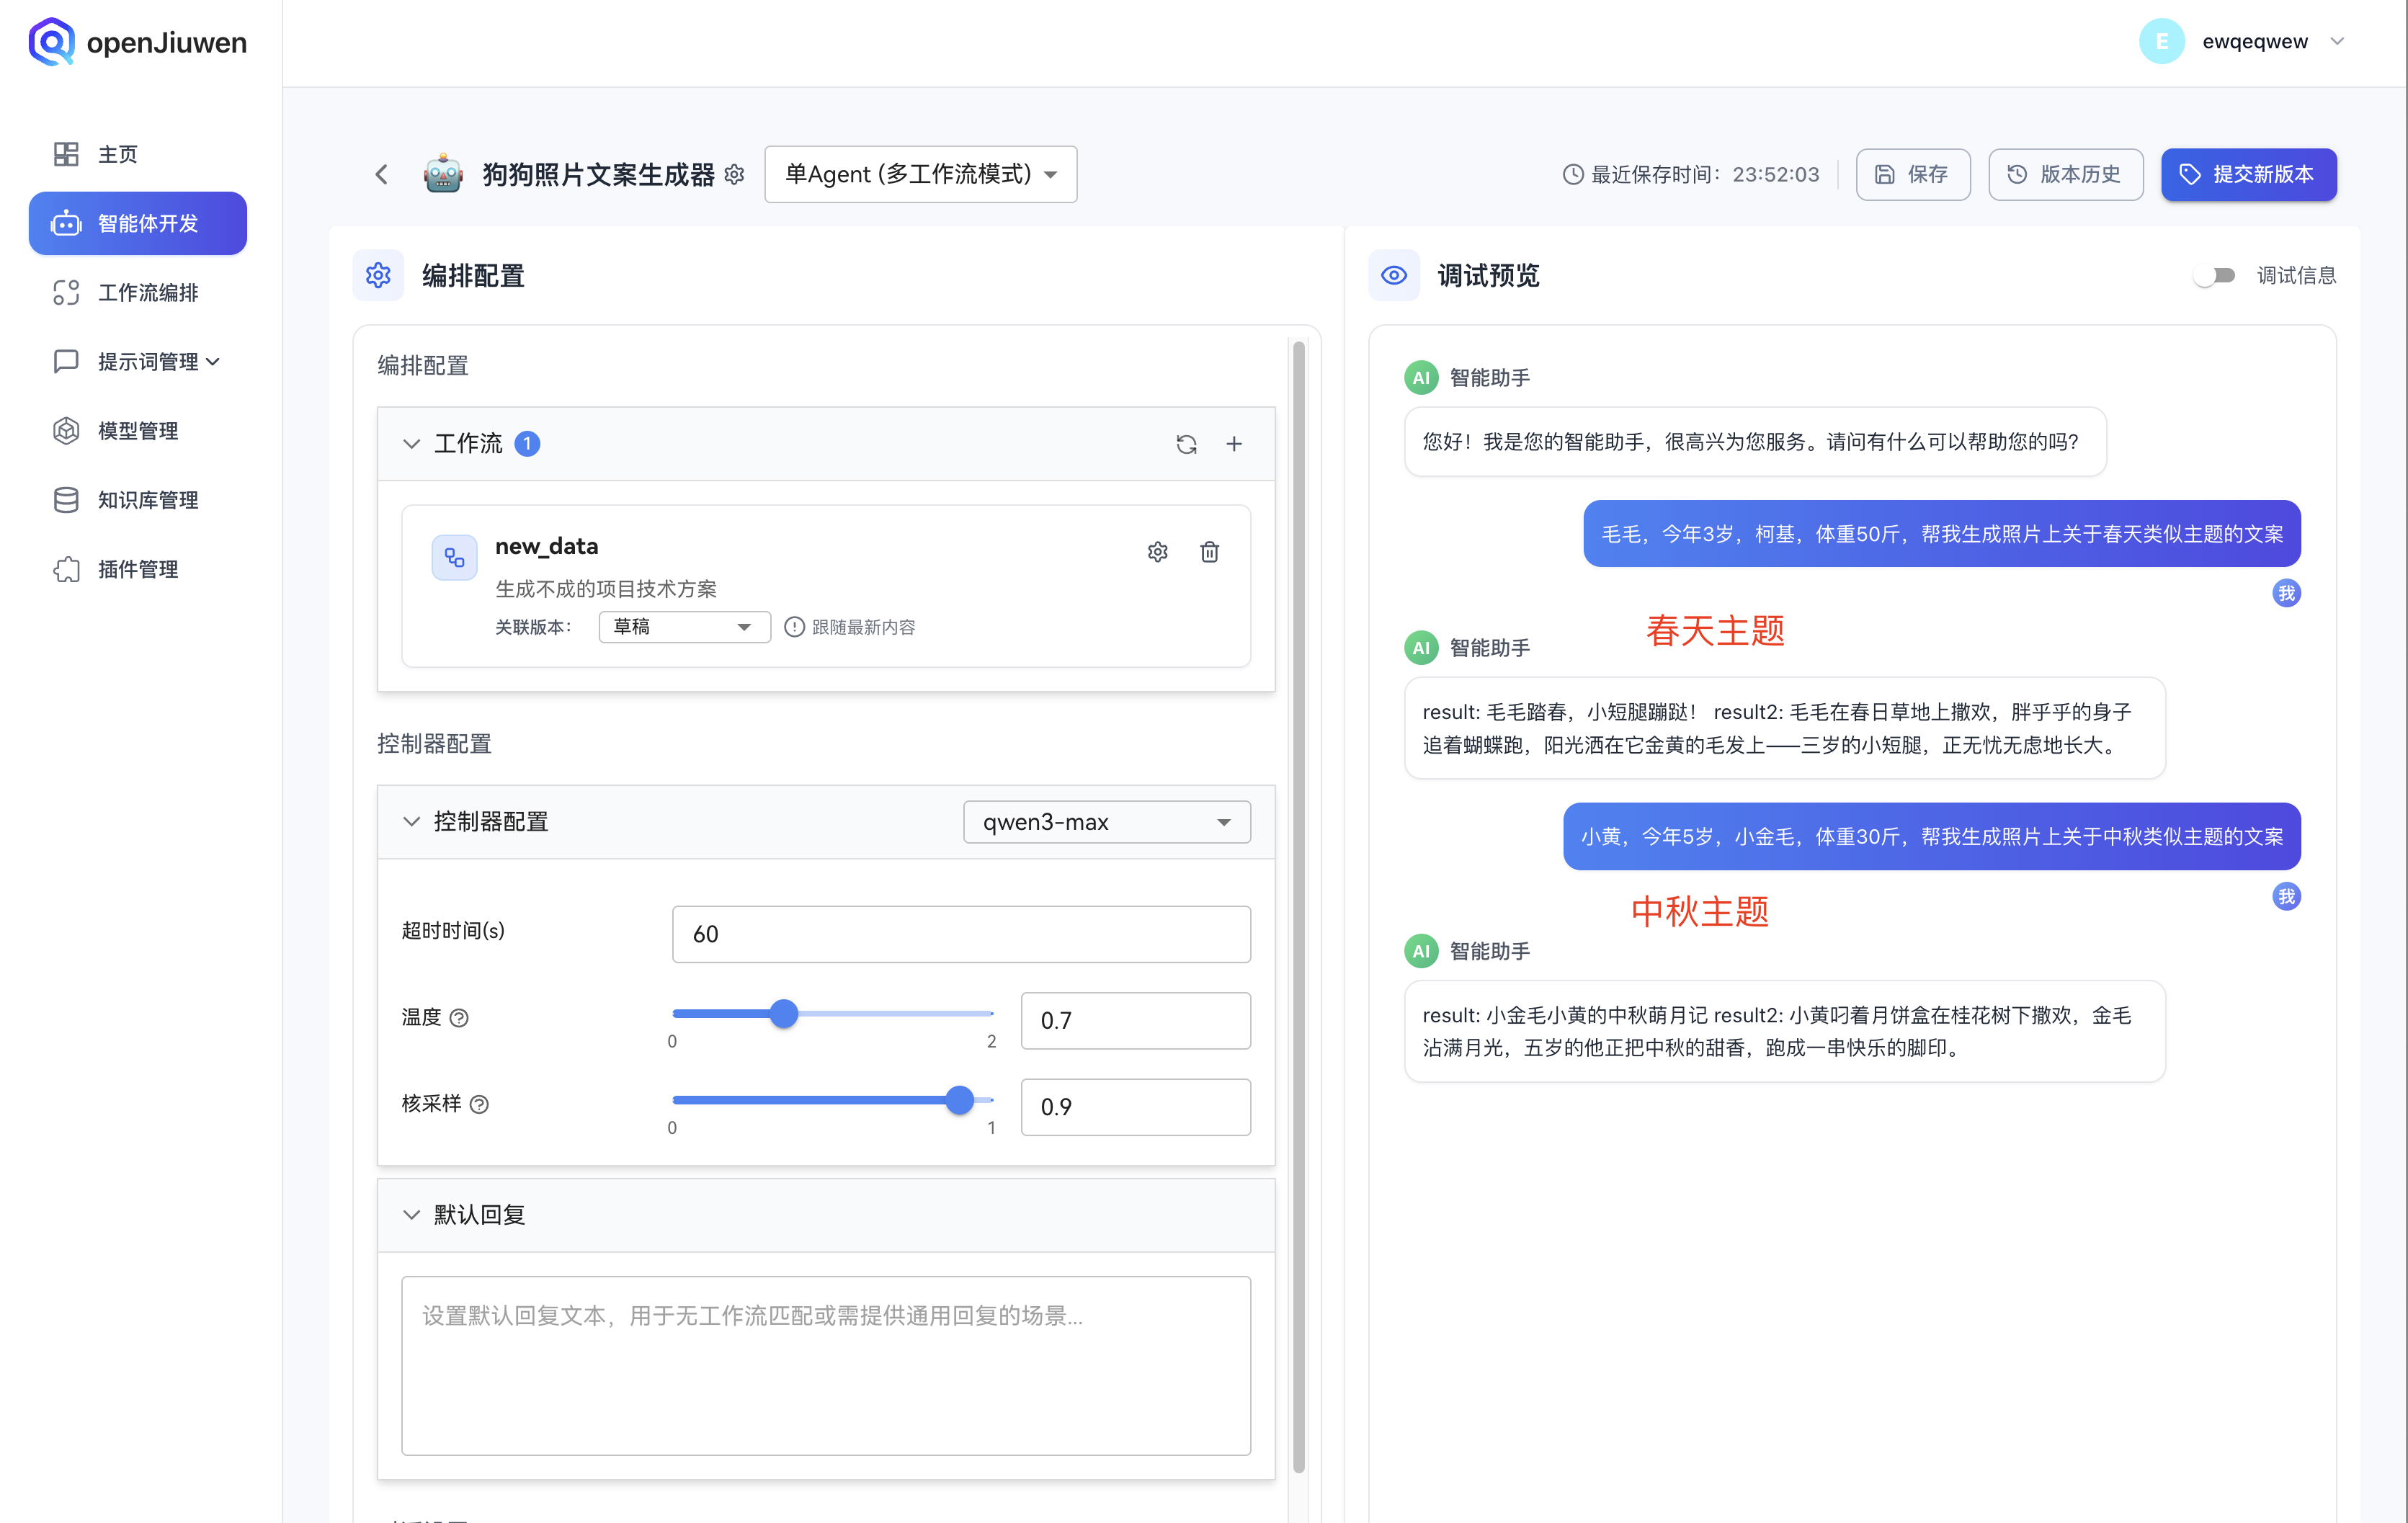Image resolution: width=2408 pixels, height=1523 pixels.
Task: Add a new workflow with the plus icon
Action: coord(1234,443)
